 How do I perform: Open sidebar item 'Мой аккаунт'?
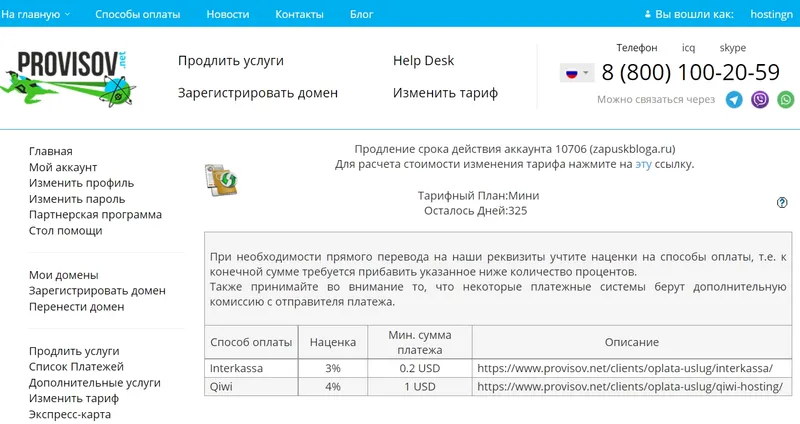coord(63,167)
